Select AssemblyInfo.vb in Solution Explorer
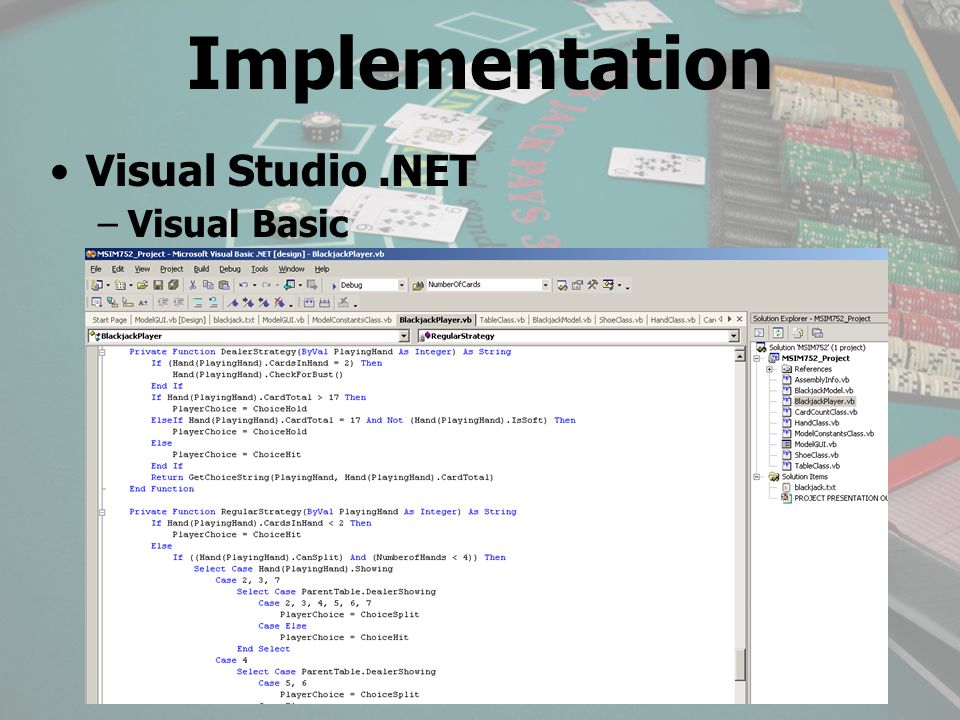Viewport: 960px width, 720px height. (822, 380)
